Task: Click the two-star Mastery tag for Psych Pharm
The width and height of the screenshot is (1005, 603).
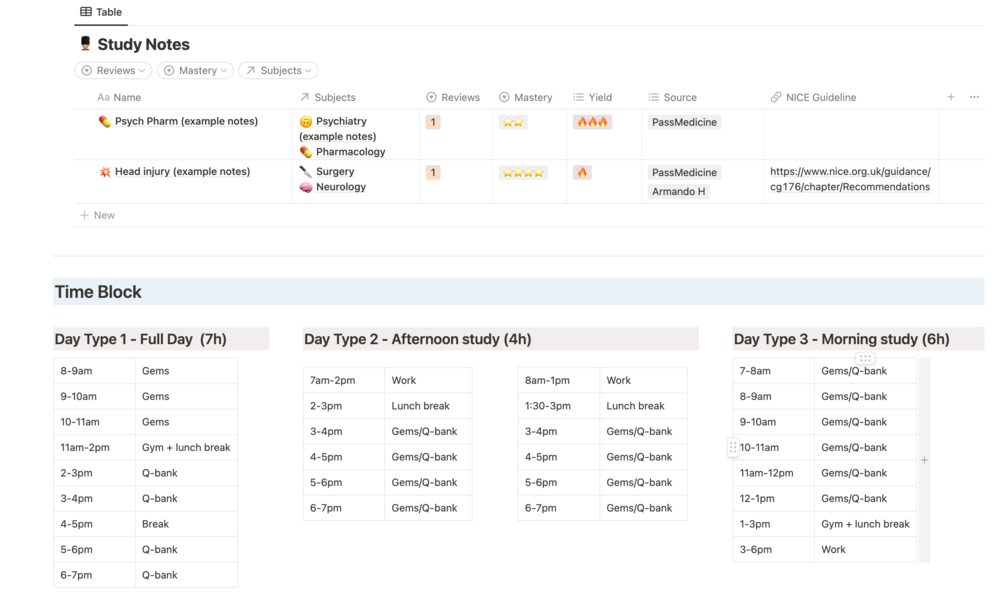Action: coord(513,122)
